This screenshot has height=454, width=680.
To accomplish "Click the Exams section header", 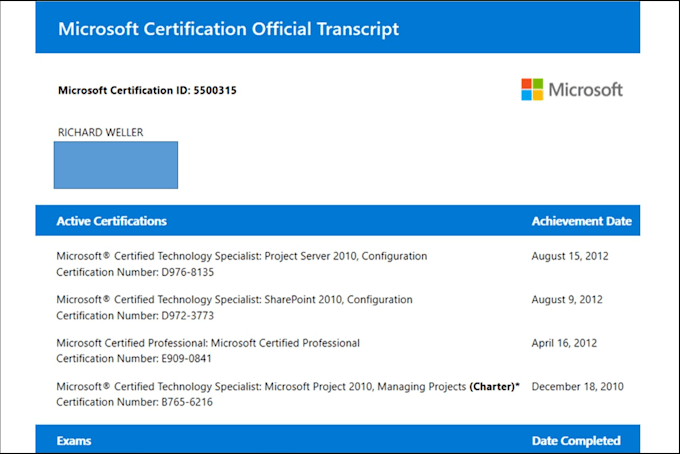I will [x=74, y=441].
